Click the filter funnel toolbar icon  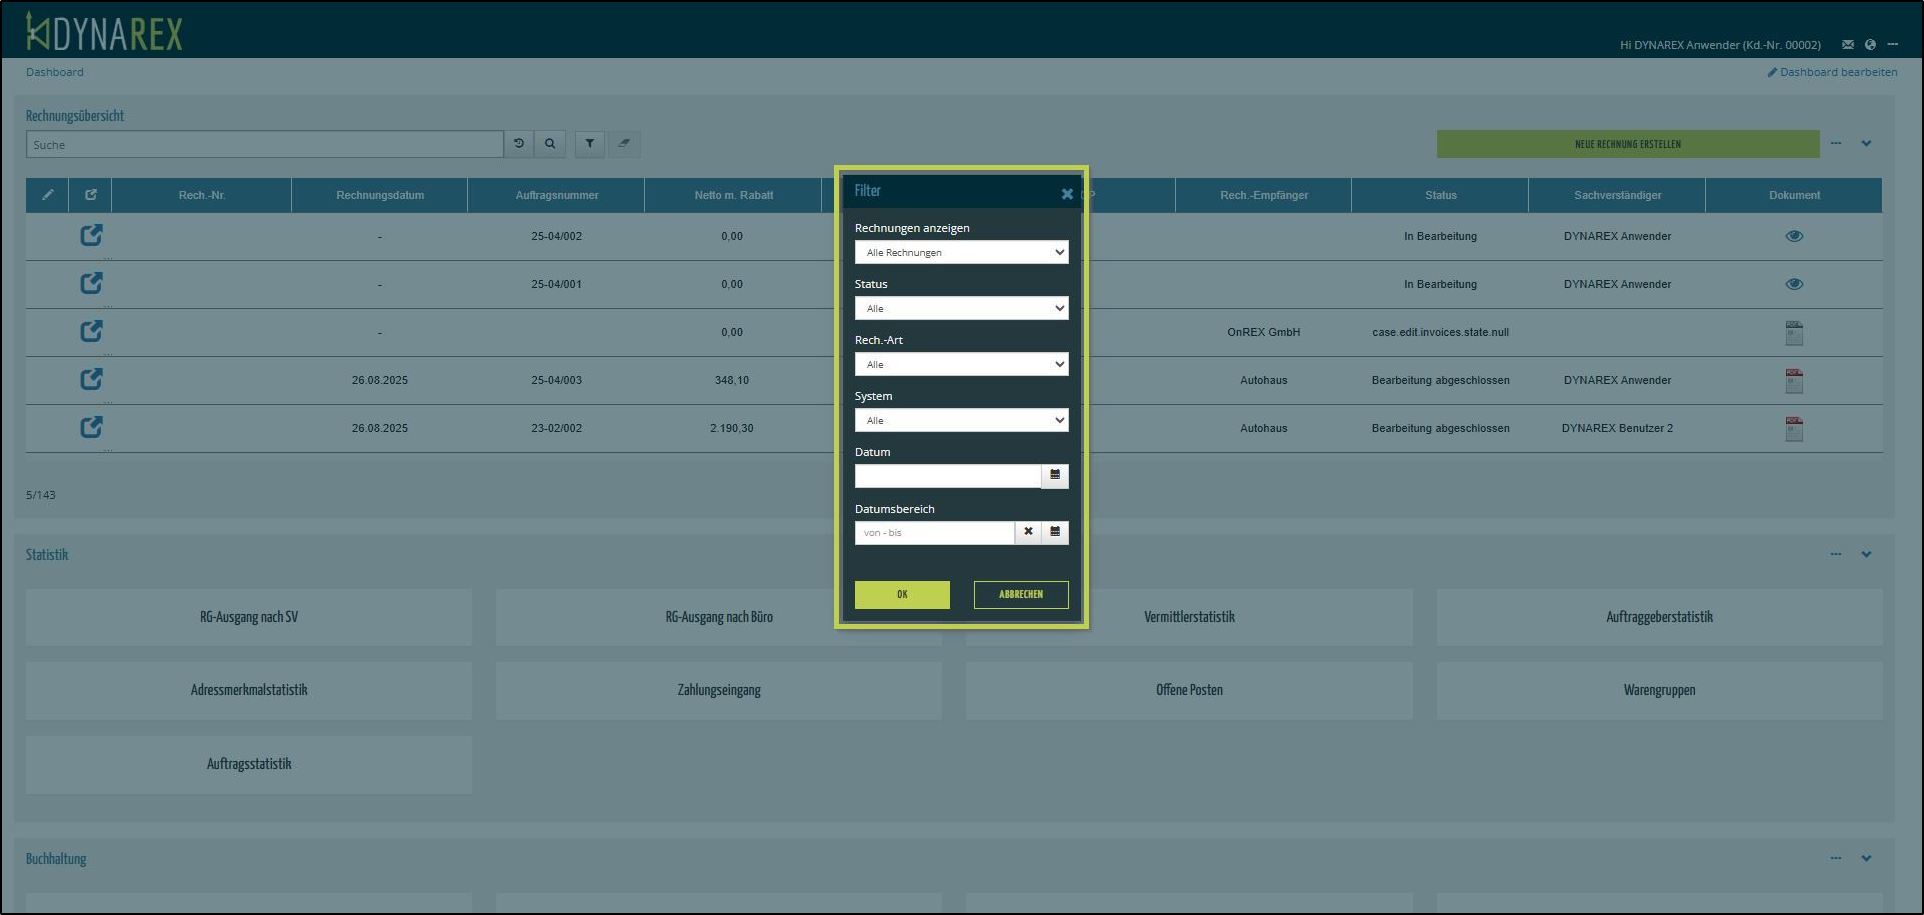click(590, 144)
